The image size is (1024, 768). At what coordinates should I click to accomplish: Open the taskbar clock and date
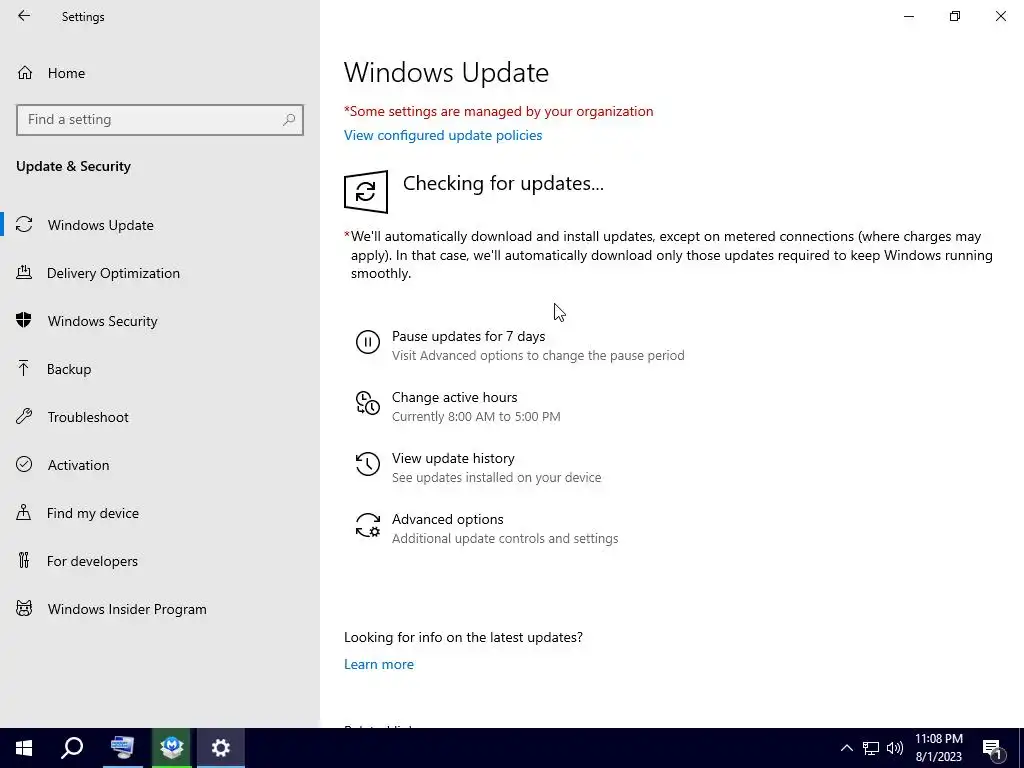(938, 748)
